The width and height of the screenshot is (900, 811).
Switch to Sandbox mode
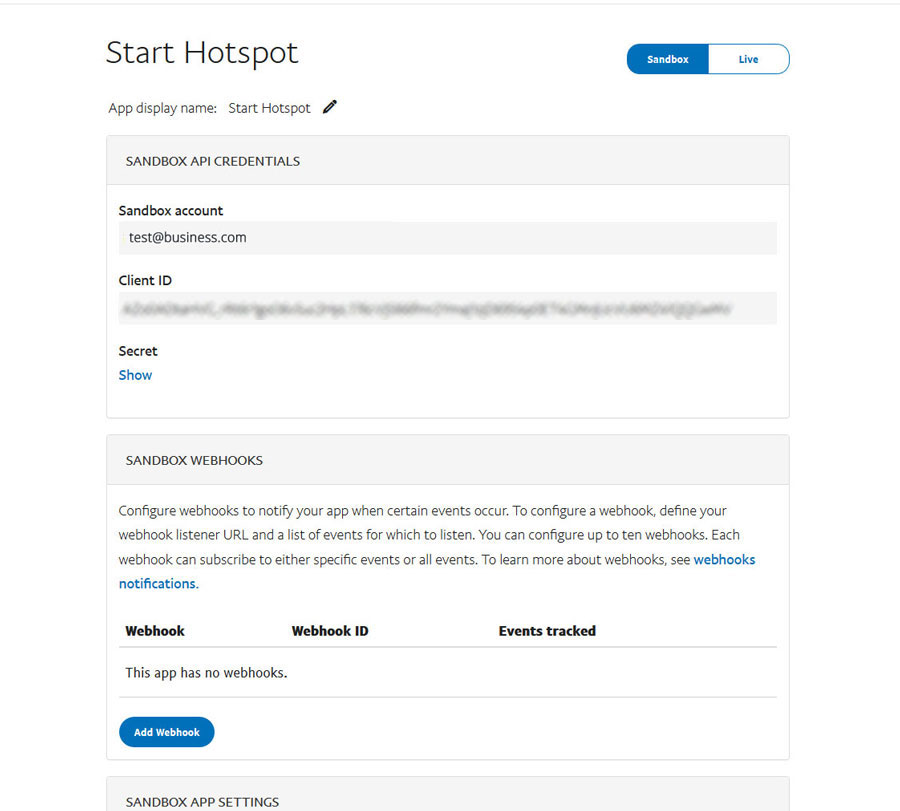pos(667,59)
